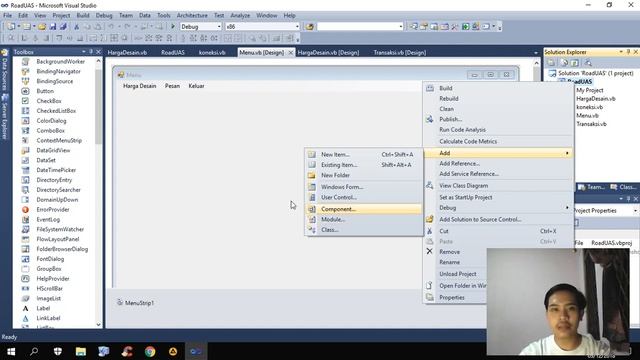Image resolution: width=640 pixels, height=360 pixels.
Task: Click the Find in Files toolbar icon
Action: click(310, 27)
